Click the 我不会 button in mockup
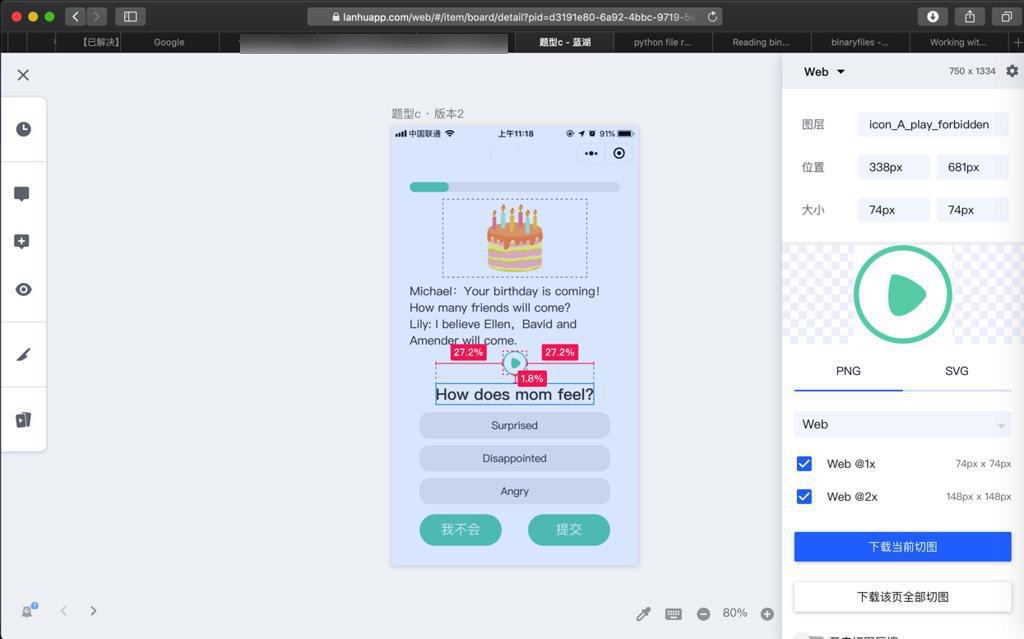 [460, 529]
